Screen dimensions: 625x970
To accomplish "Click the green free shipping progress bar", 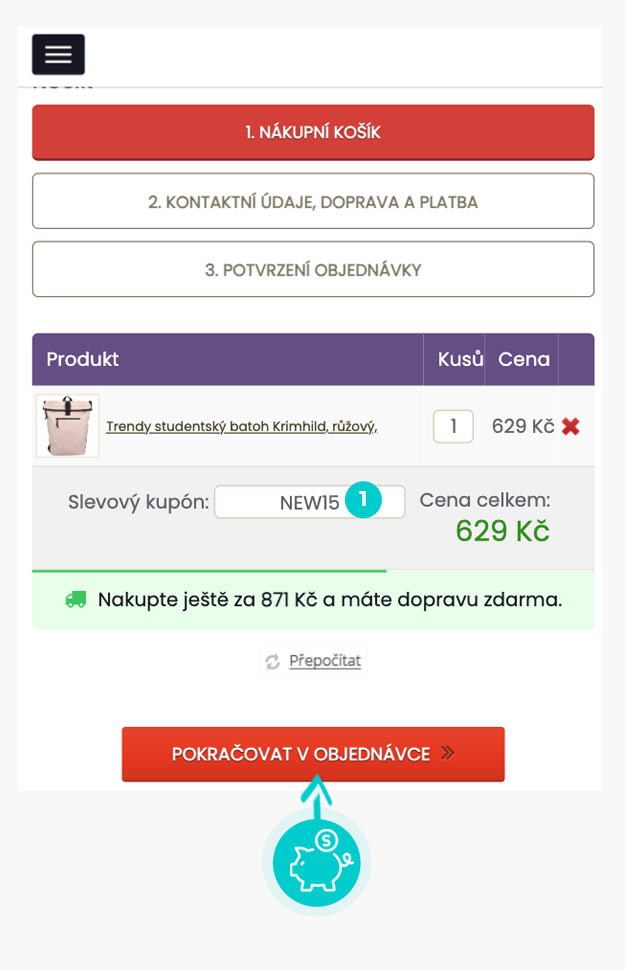I will coord(209,571).
